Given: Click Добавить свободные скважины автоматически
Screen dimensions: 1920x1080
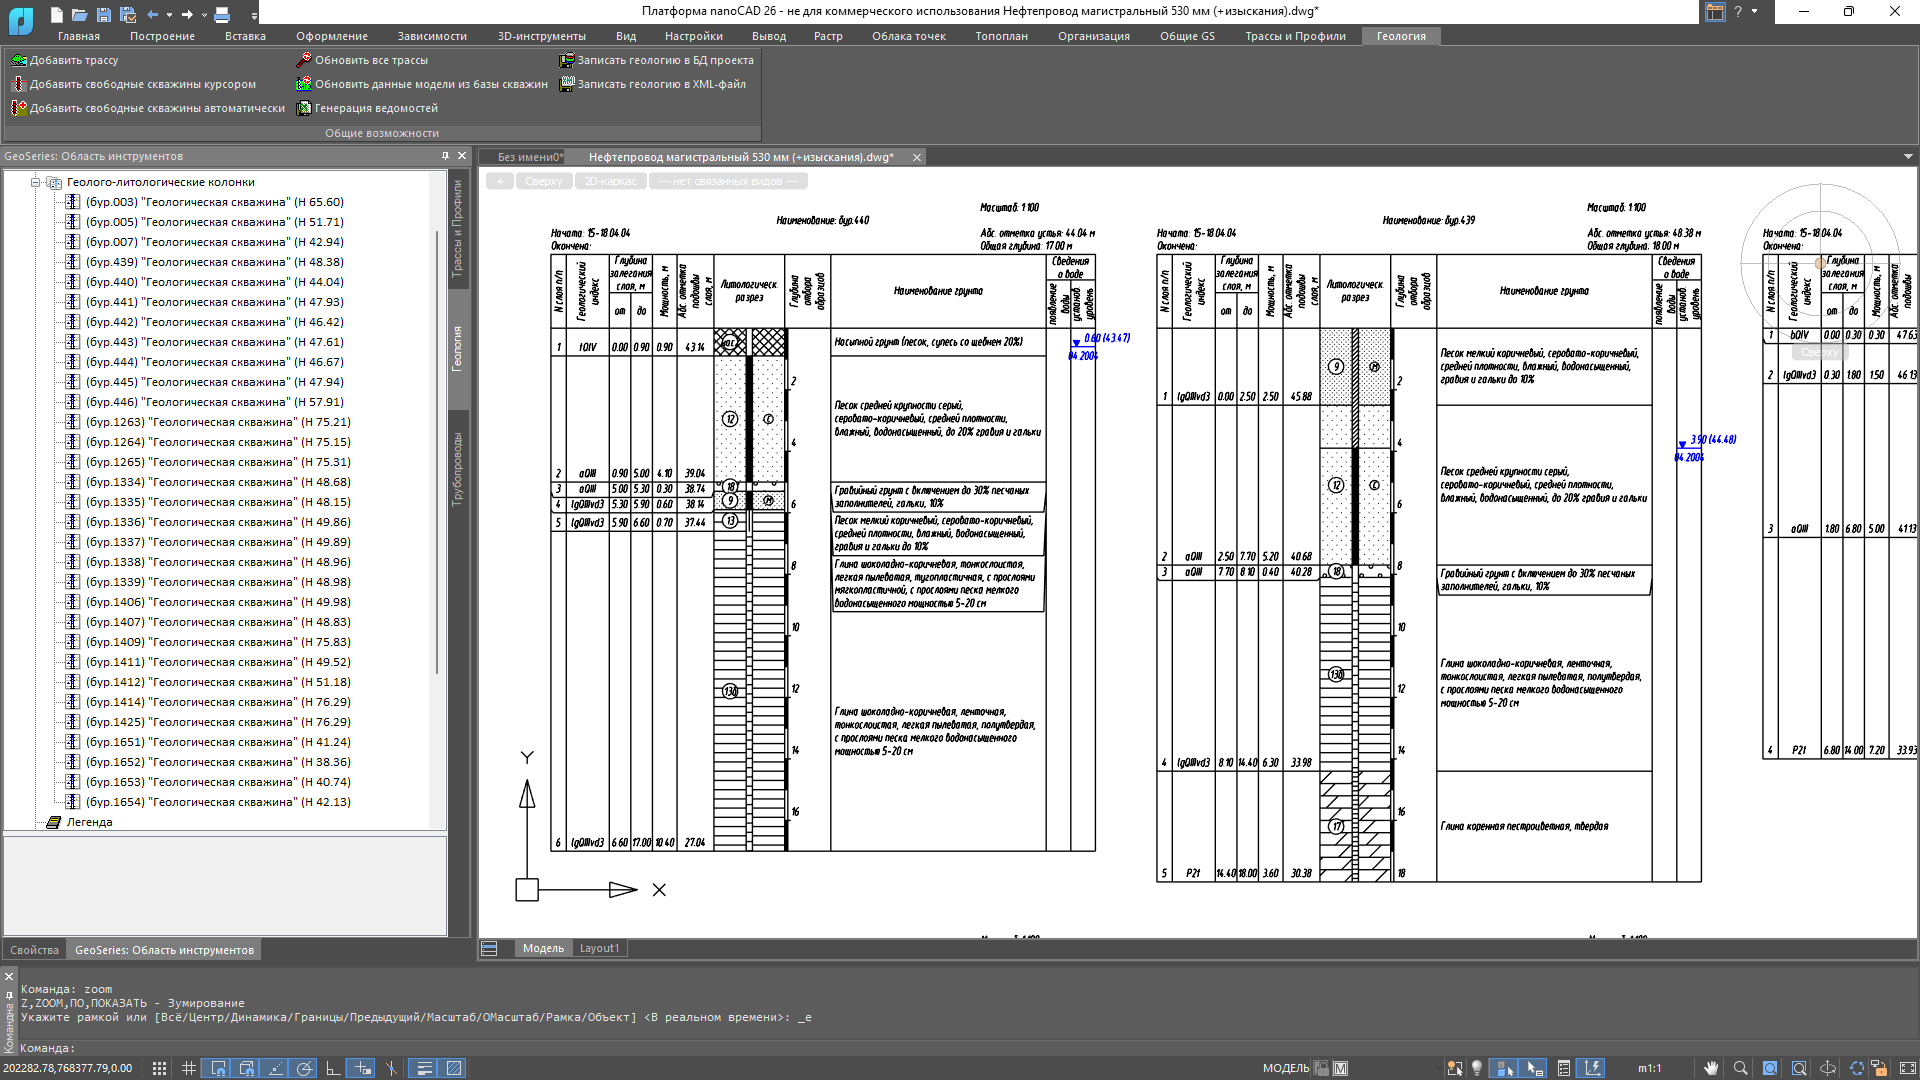Looking at the screenshot, I should click(x=148, y=108).
